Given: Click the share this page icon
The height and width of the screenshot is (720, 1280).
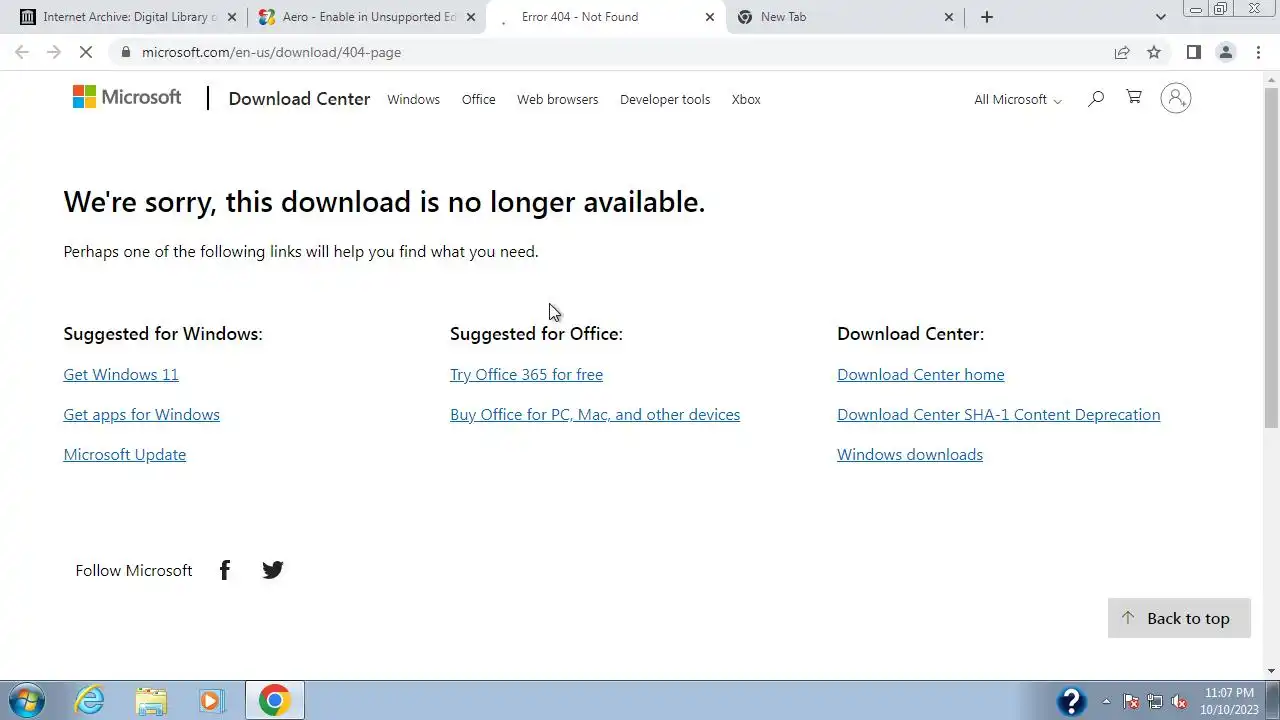Looking at the screenshot, I should click(1122, 52).
